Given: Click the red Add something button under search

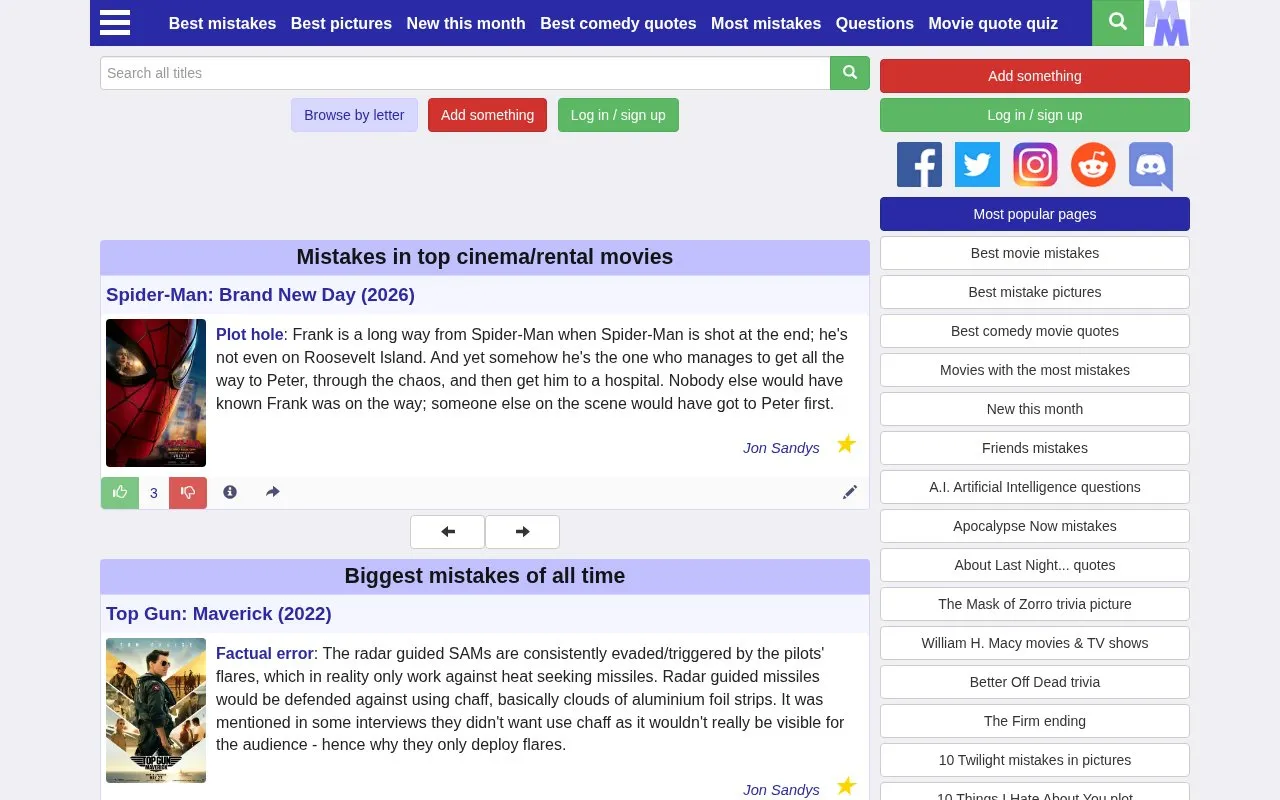Looking at the screenshot, I should [487, 115].
